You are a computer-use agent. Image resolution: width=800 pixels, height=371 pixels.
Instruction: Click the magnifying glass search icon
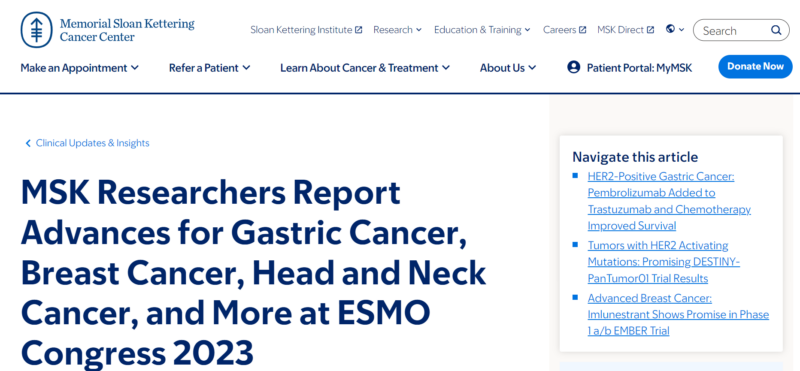[x=776, y=30]
